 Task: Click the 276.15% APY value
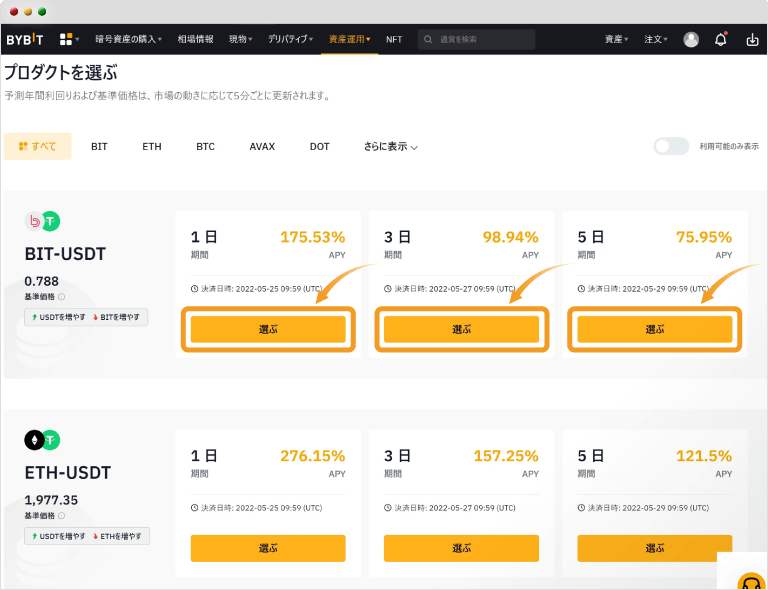click(x=312, y=456)
